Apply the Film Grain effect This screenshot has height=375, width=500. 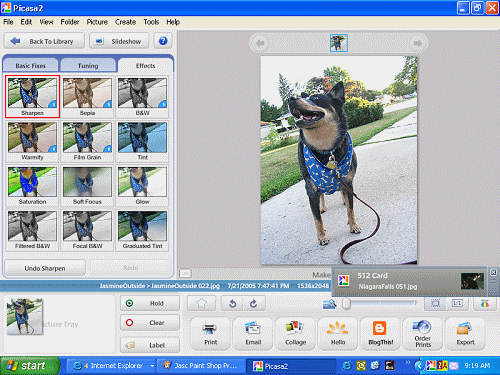87,141
